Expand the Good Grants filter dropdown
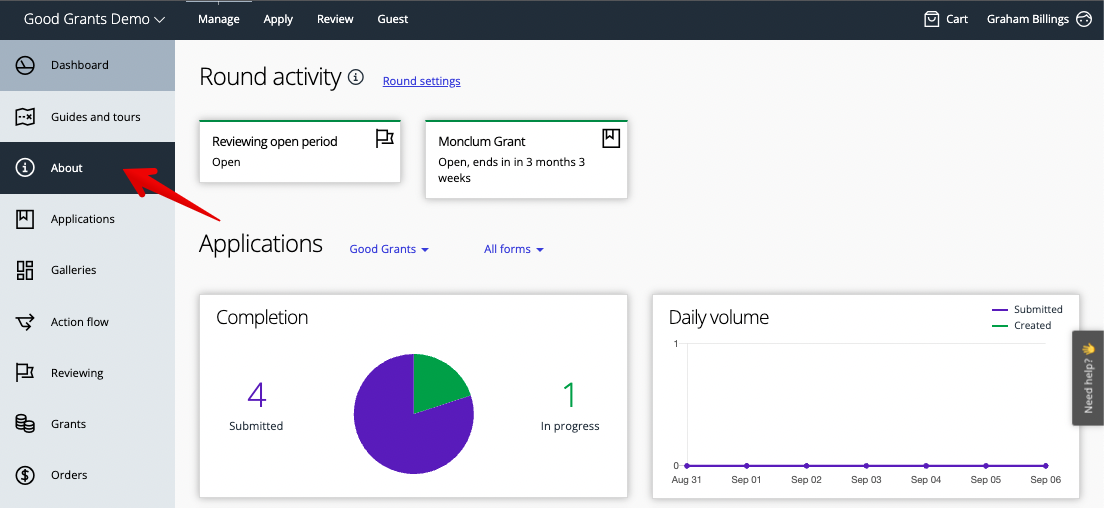The image size is (1104, 508). coord(389,249)
